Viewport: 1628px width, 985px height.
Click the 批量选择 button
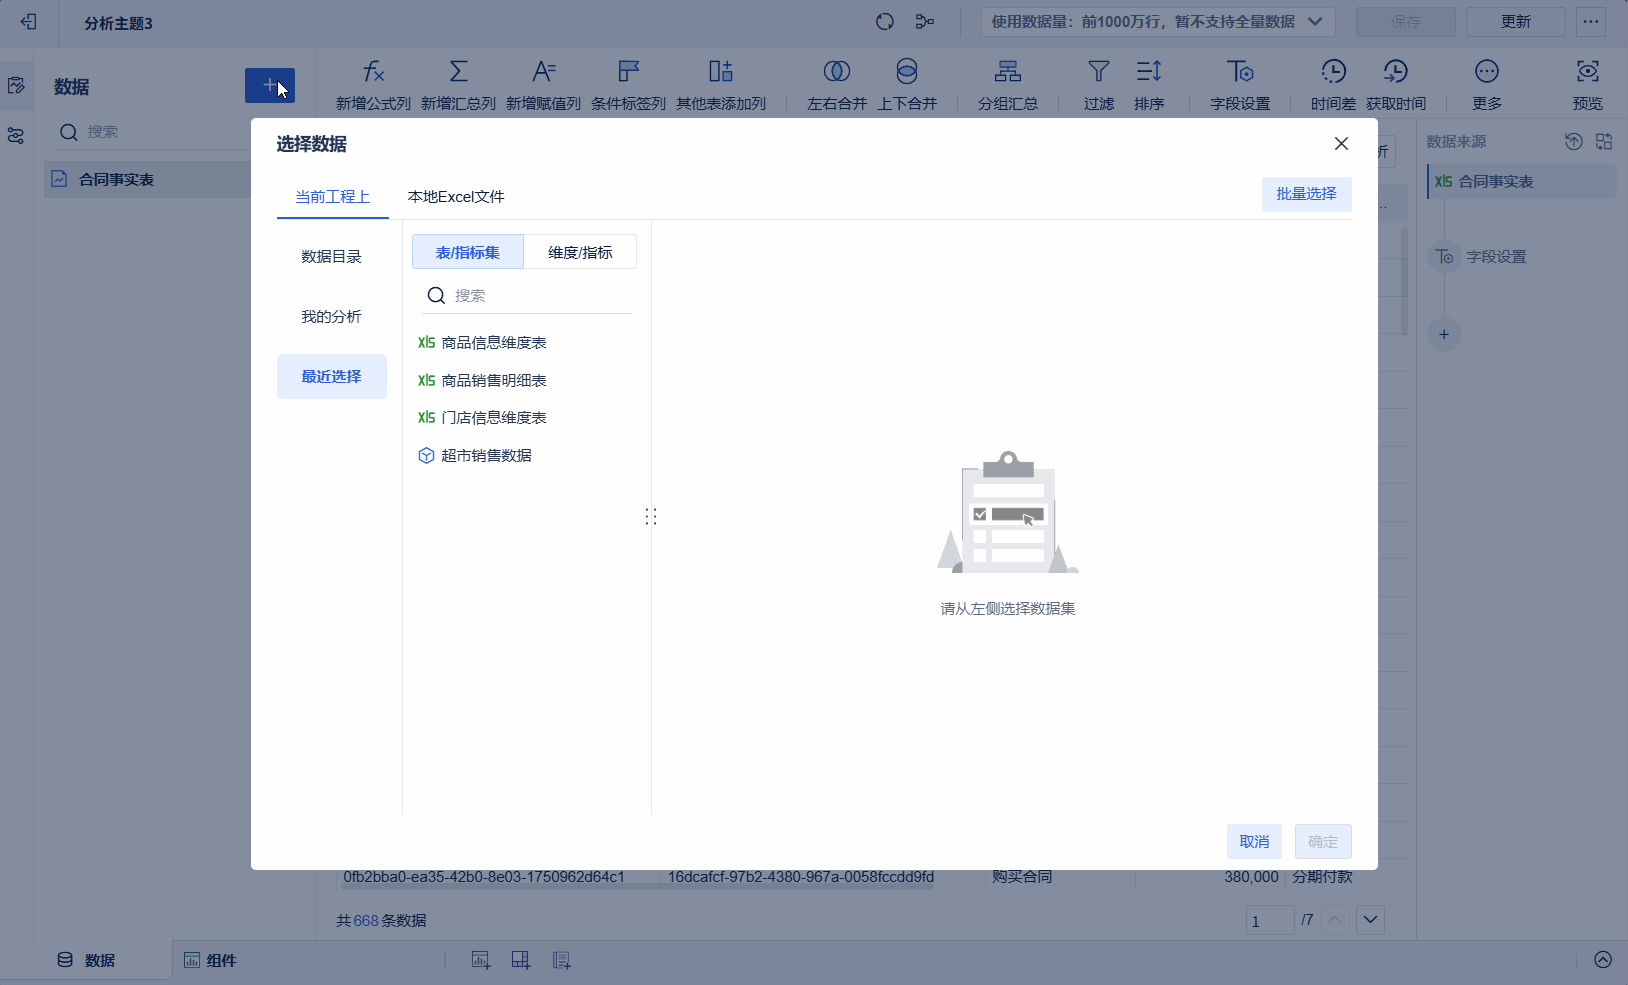pyautogui.click(x=1306, y=194)
